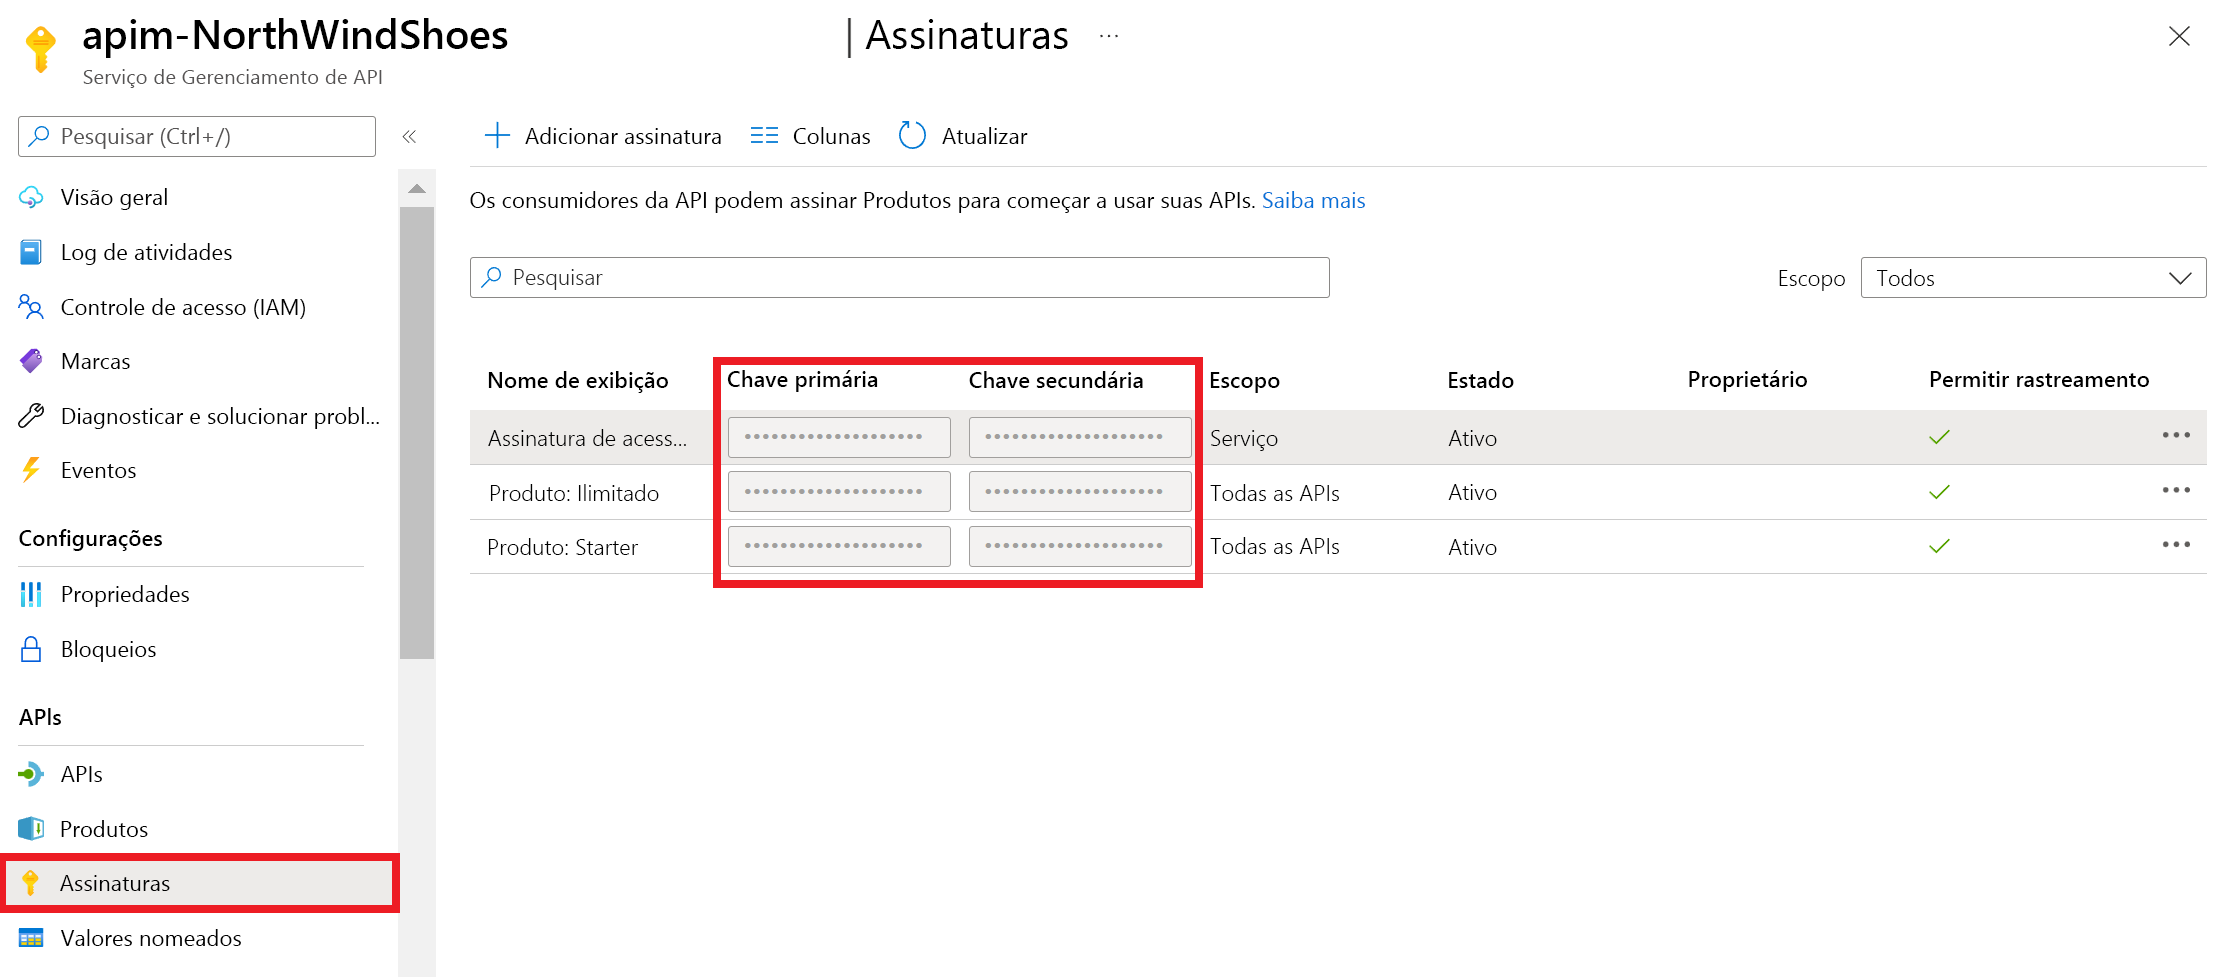Screen dimensions: 2236x977
Task: Select the Produto: Ilimitado row name
Action: [x=573, y=493]
